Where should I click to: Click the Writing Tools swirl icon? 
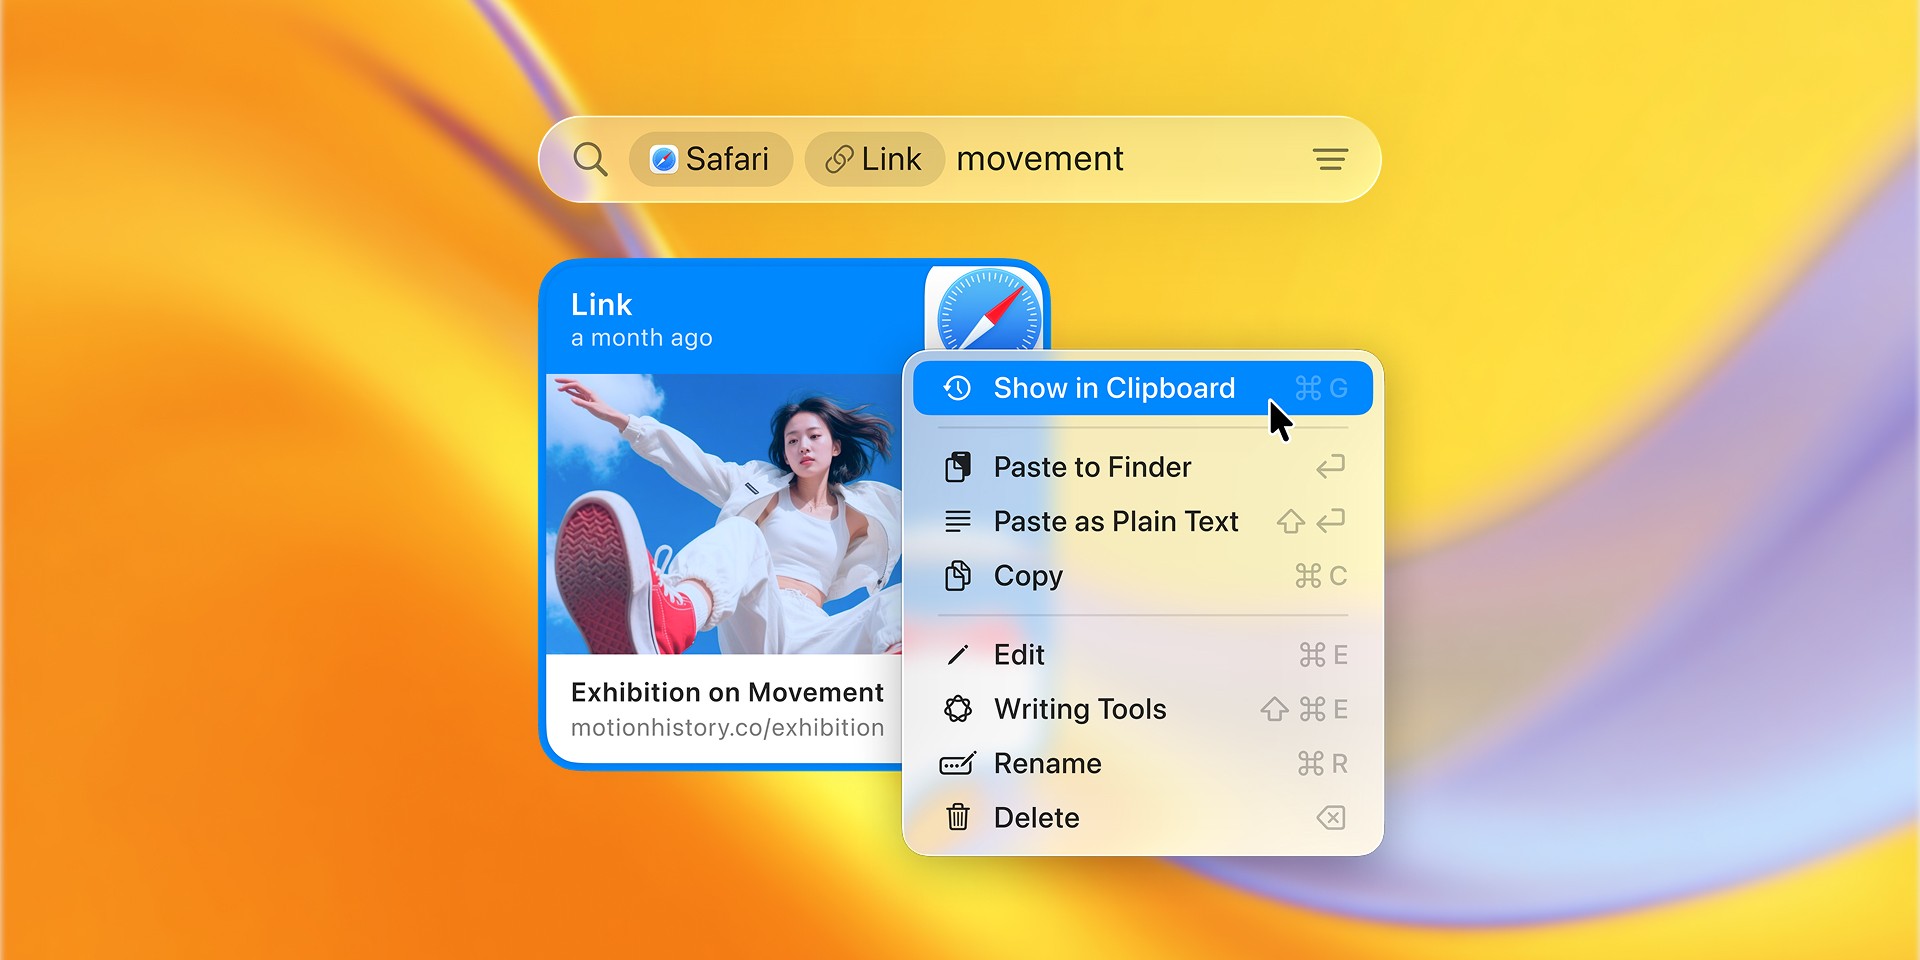tap(957, 709)
